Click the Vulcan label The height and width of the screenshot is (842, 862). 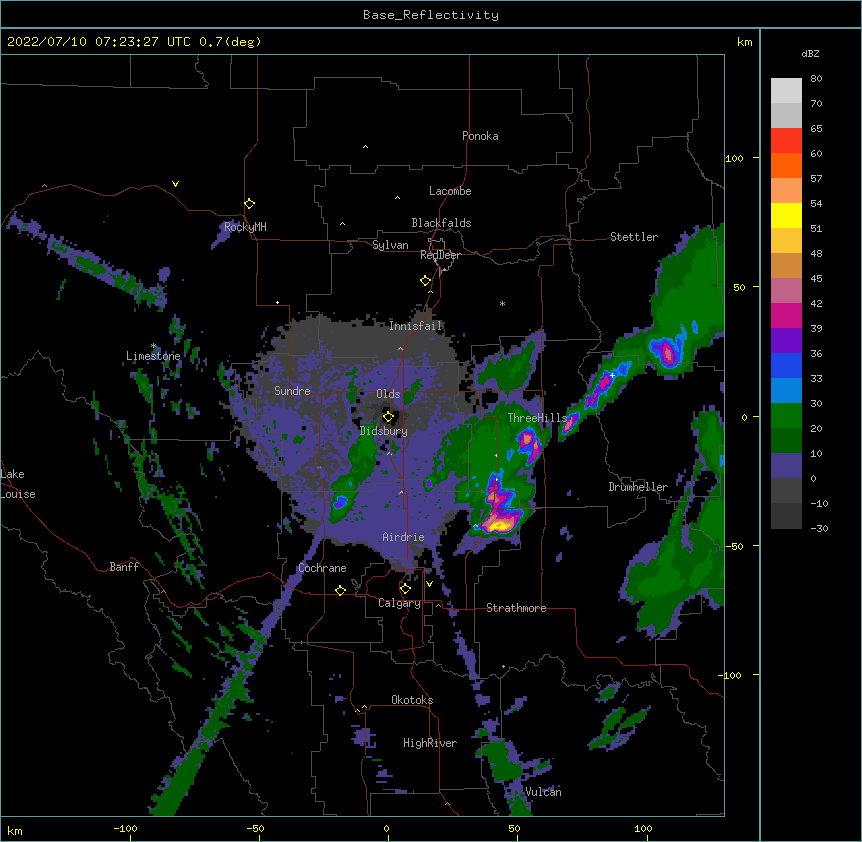543,792
